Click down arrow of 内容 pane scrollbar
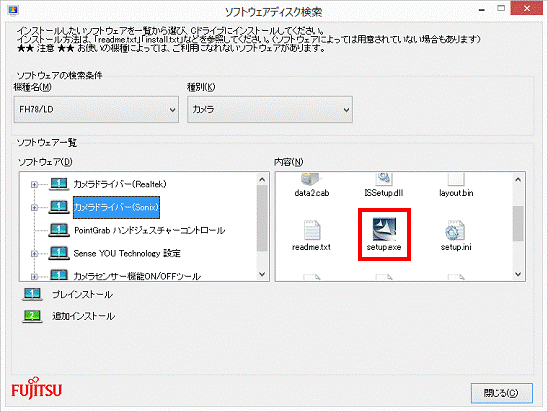 [x=518, y=274]
